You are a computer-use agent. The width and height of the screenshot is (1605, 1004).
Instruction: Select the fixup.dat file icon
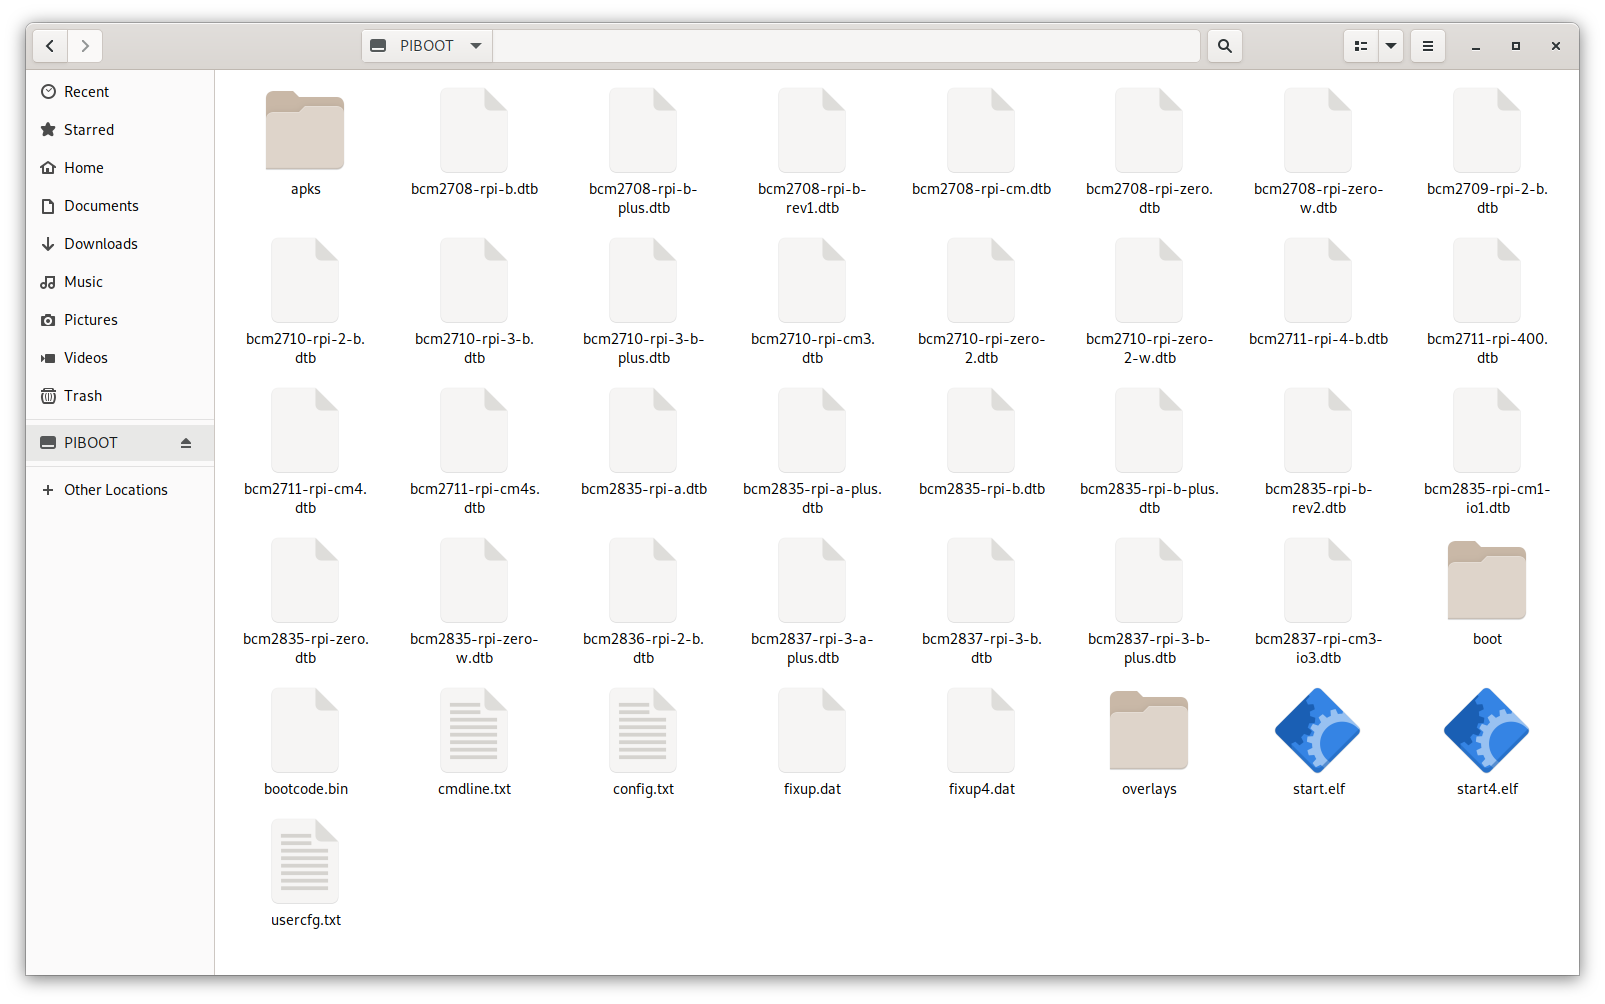812,730
